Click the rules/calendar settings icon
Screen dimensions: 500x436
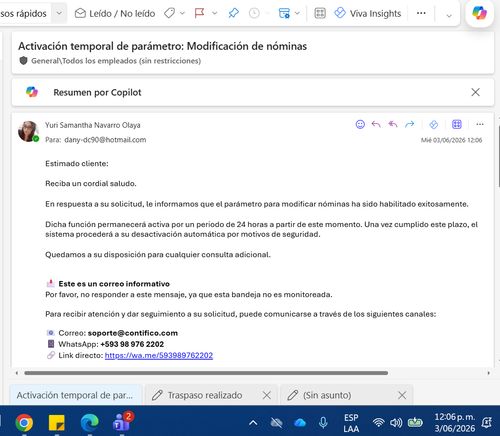pos(284,13)
